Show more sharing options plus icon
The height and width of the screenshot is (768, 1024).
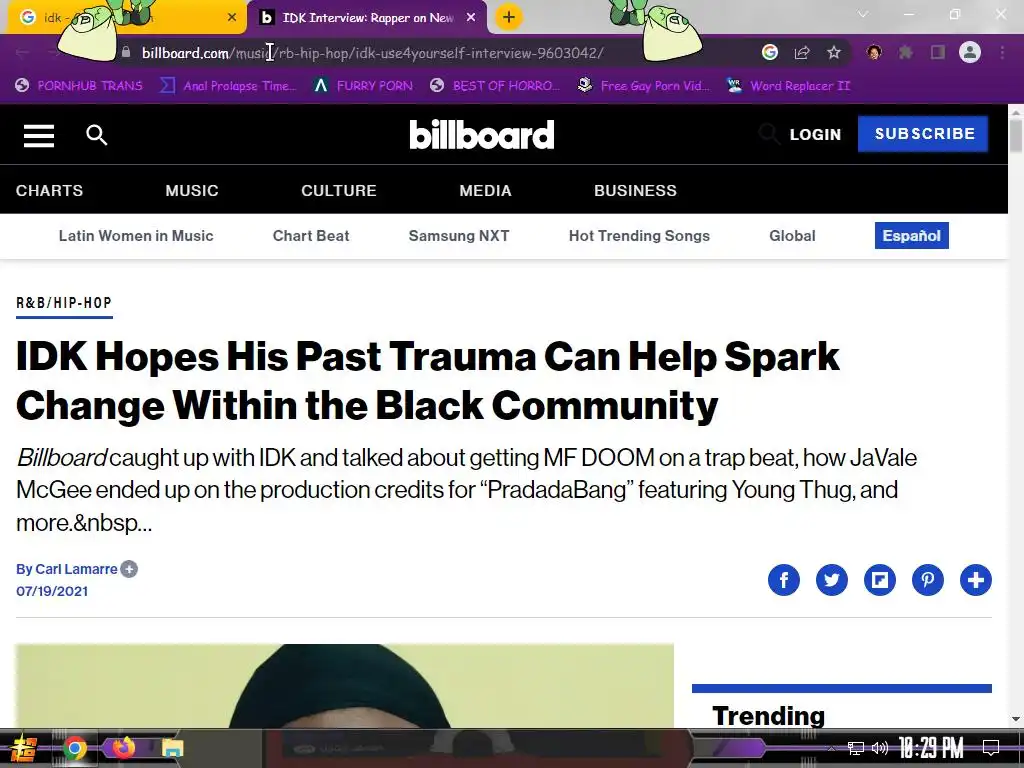[976, 580]
